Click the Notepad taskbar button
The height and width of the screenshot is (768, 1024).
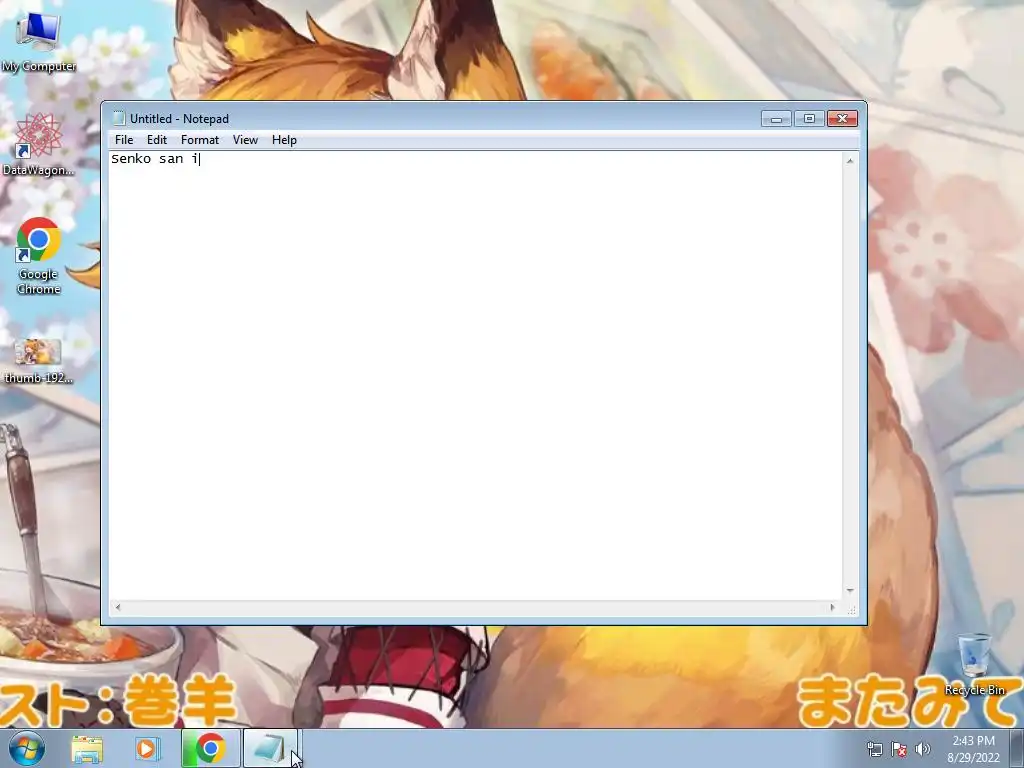(x=271, y=748)
